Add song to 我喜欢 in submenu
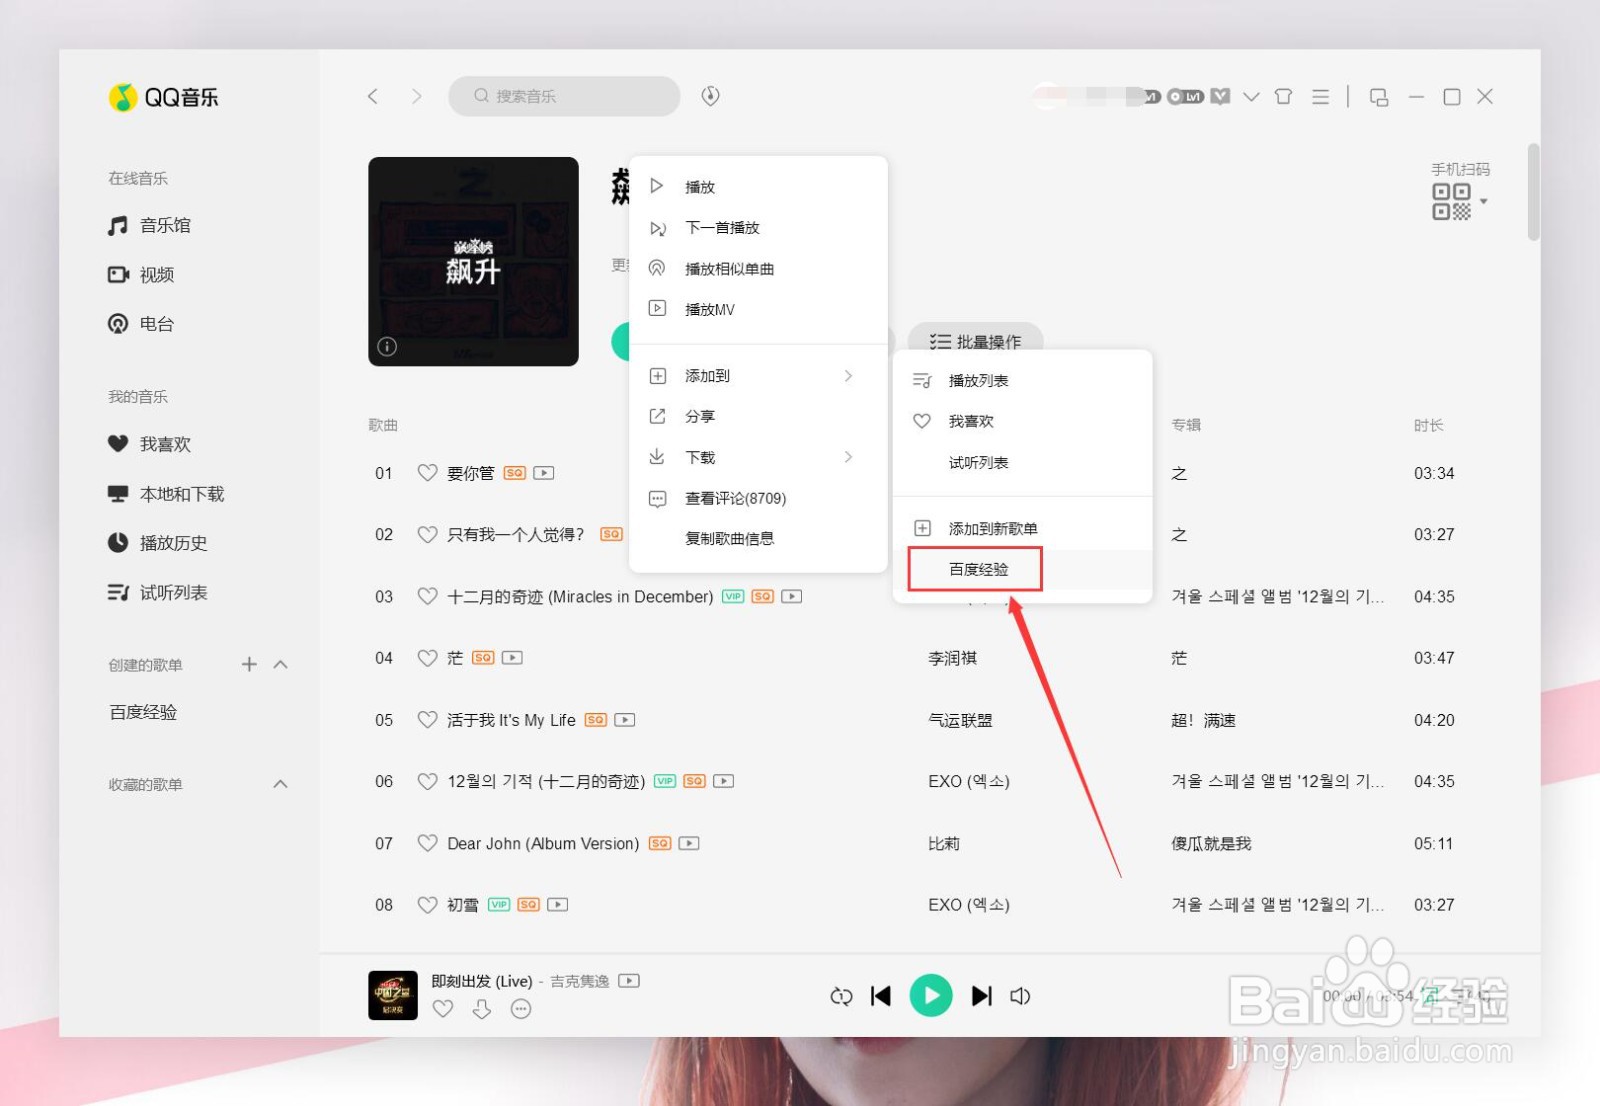This screenshot has height=1106, width=1600. tap(1022, 421)
